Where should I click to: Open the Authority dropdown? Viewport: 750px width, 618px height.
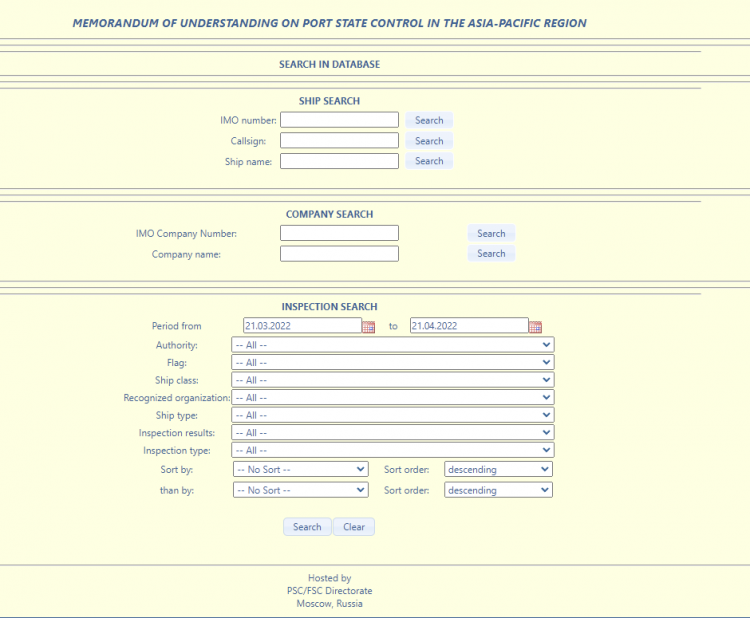click(x=393, y=345)
